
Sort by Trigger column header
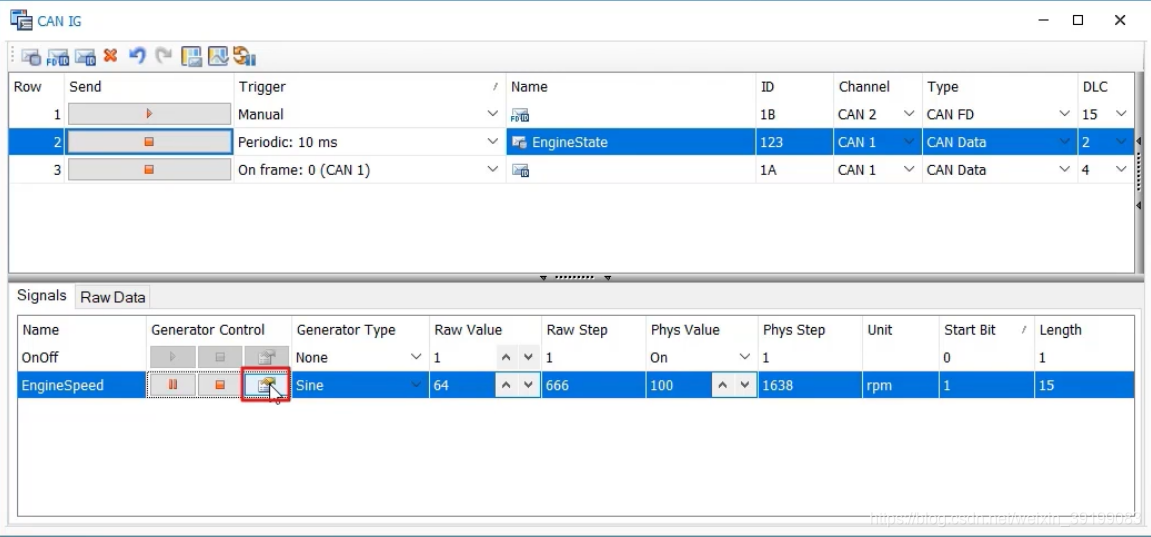click(370, 87)
